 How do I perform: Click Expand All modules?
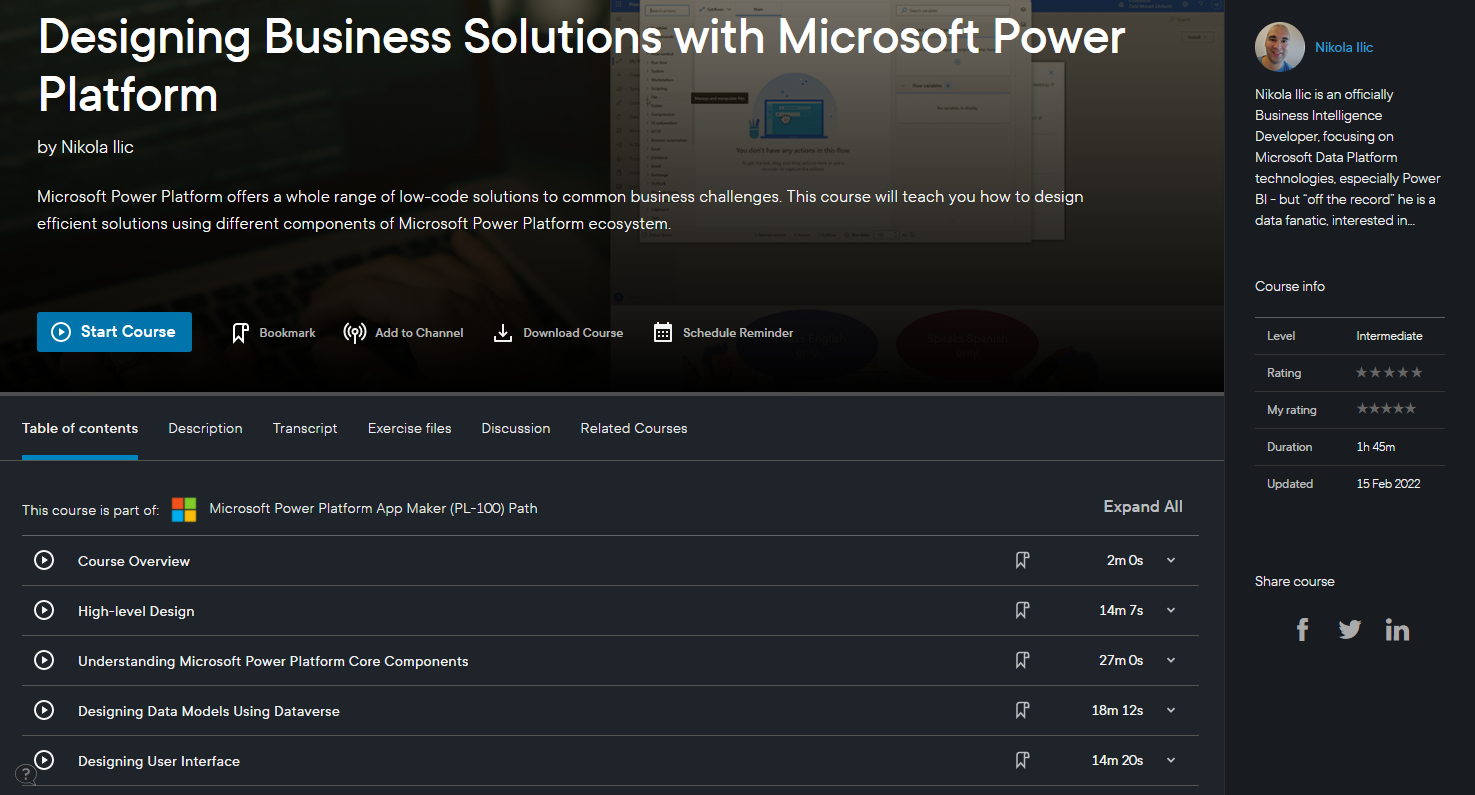(x=1143, y=507)
